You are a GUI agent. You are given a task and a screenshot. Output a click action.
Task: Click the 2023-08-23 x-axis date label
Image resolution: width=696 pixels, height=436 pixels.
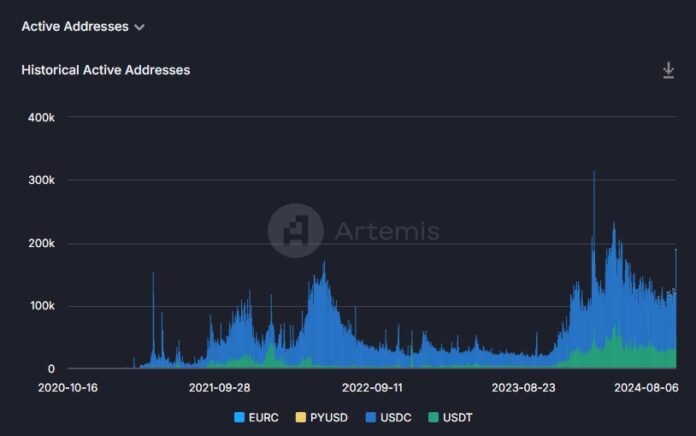click(523, 388)
